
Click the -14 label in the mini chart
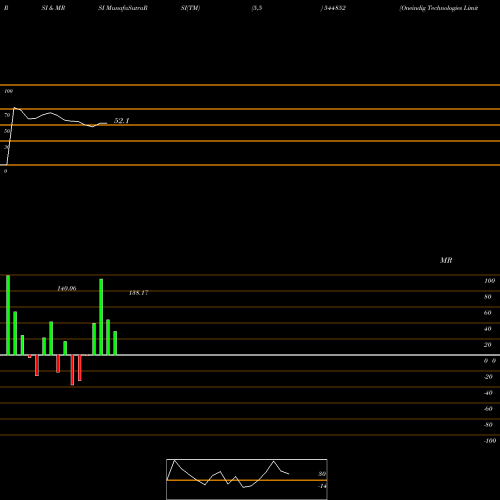(x=322, y=486)
